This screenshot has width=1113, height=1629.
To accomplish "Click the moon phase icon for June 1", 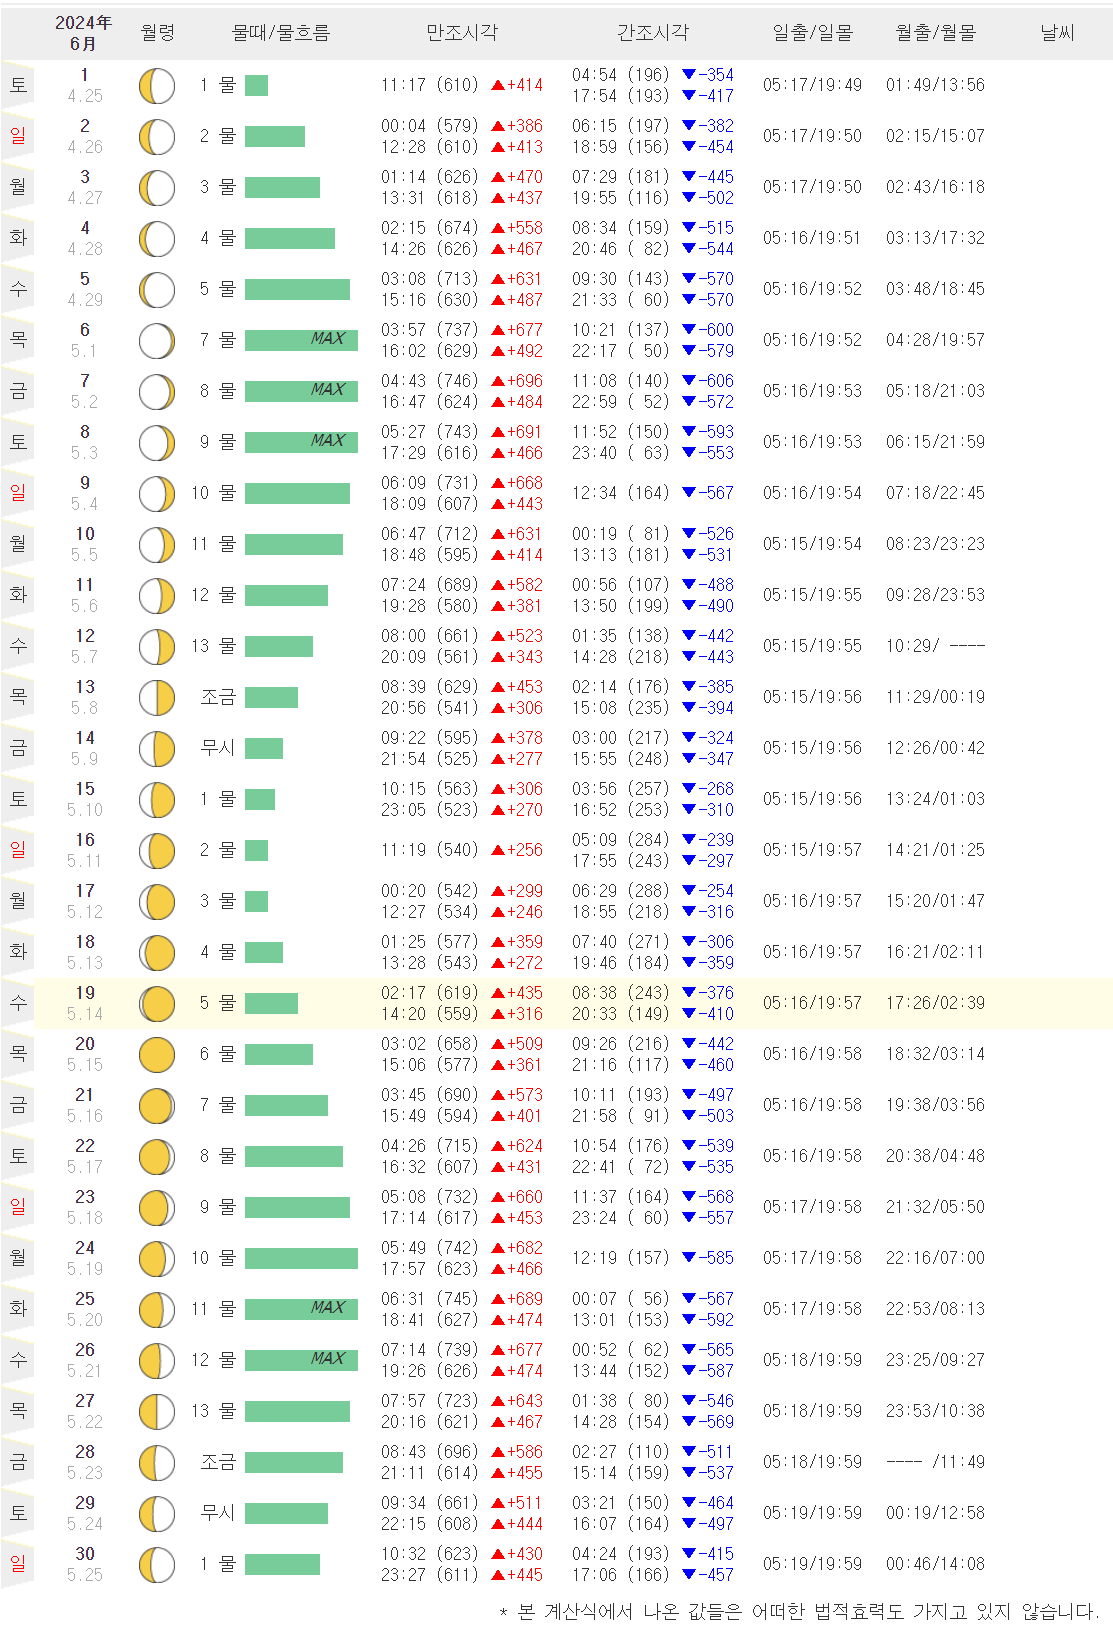I will click(x=157, y=86).
